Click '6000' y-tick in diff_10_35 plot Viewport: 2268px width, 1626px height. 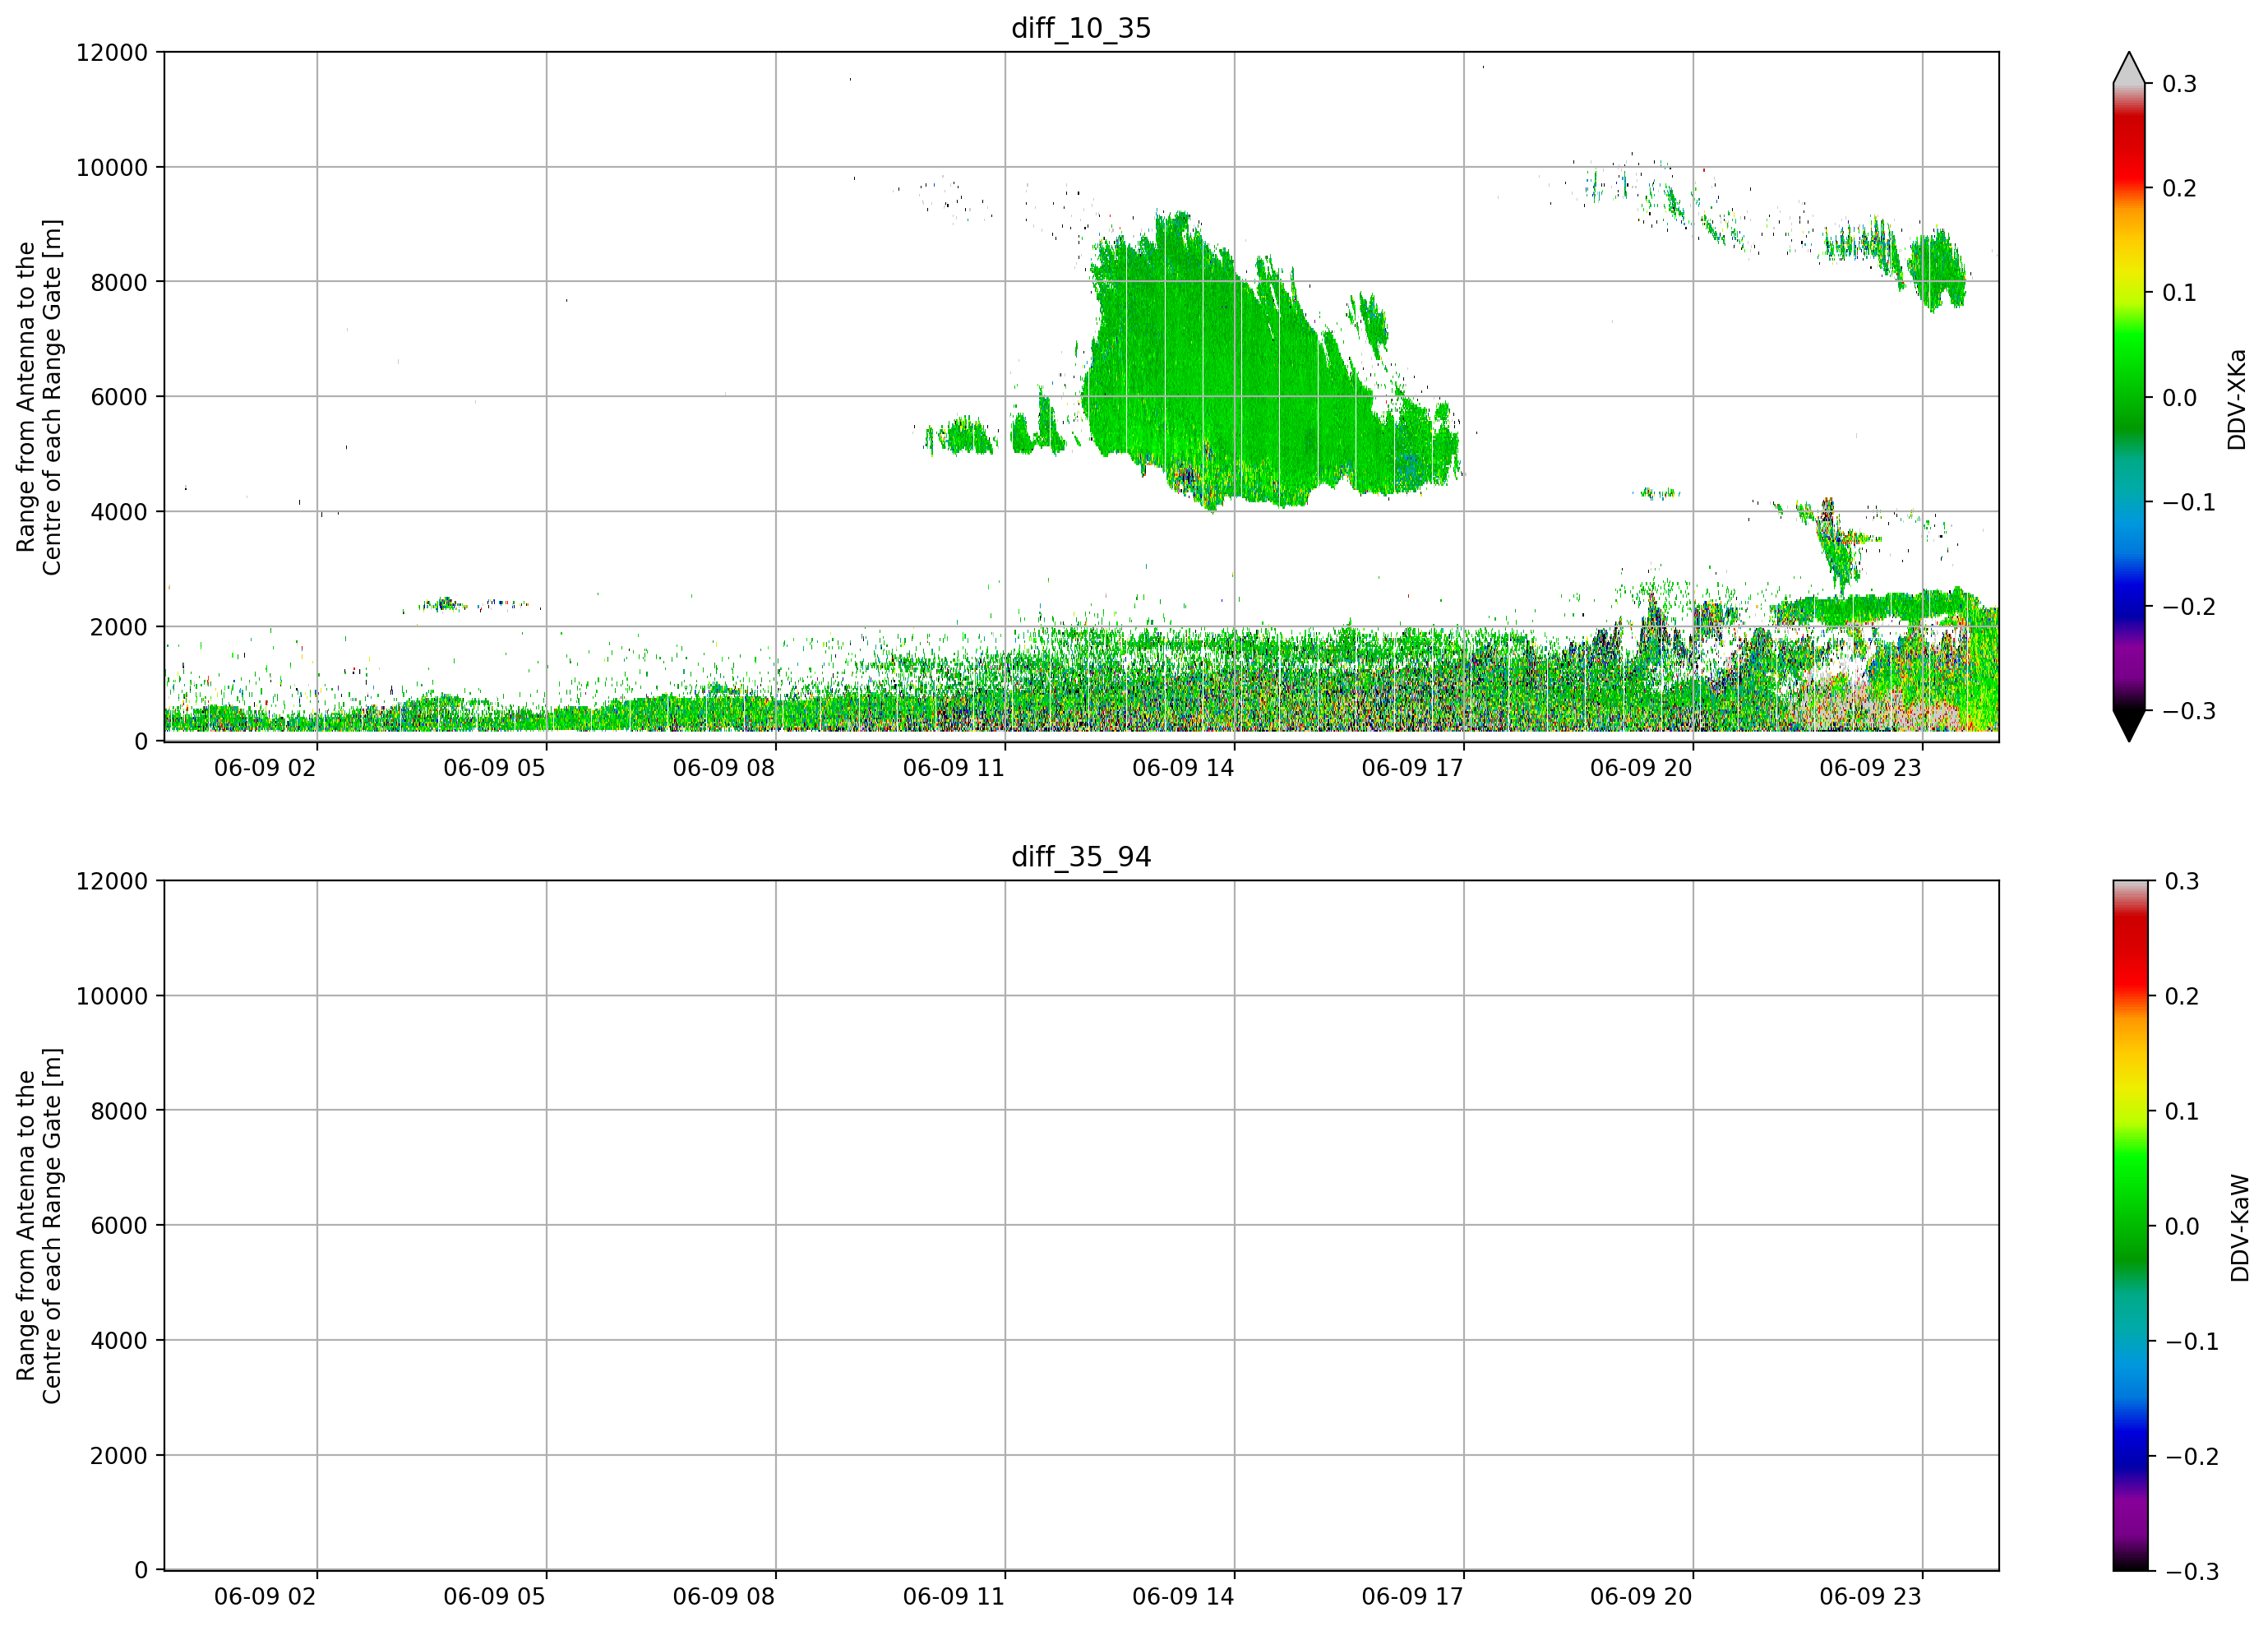pyautogui.click(x=119, y=397)
